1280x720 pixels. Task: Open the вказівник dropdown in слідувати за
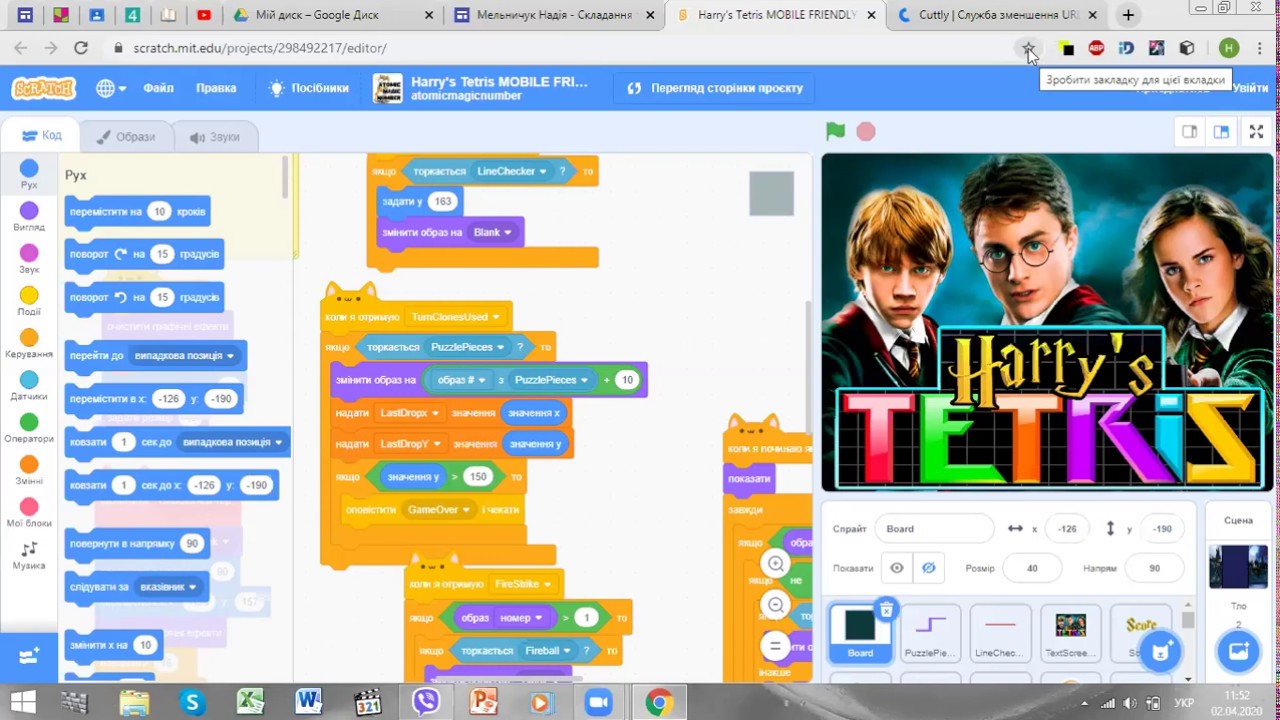168,587
